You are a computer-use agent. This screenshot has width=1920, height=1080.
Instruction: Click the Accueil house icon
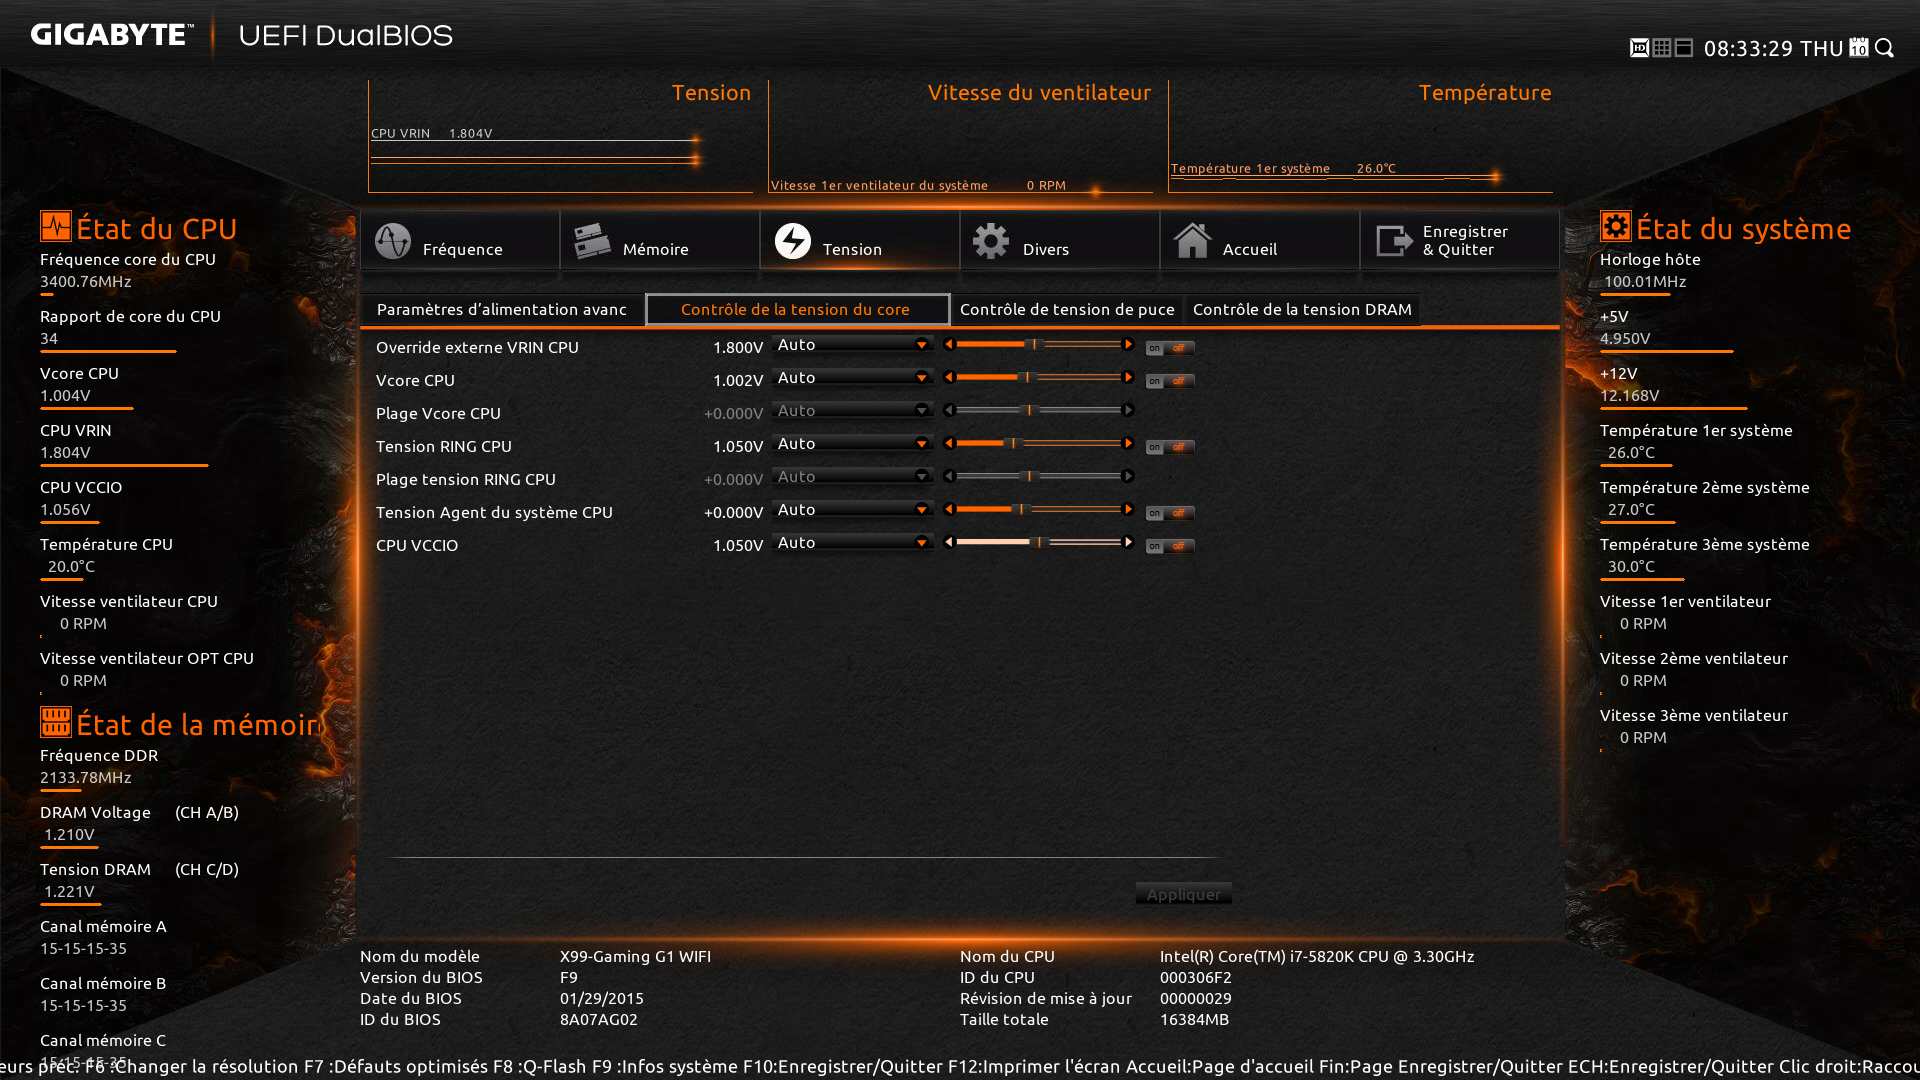click(1192, 241)
